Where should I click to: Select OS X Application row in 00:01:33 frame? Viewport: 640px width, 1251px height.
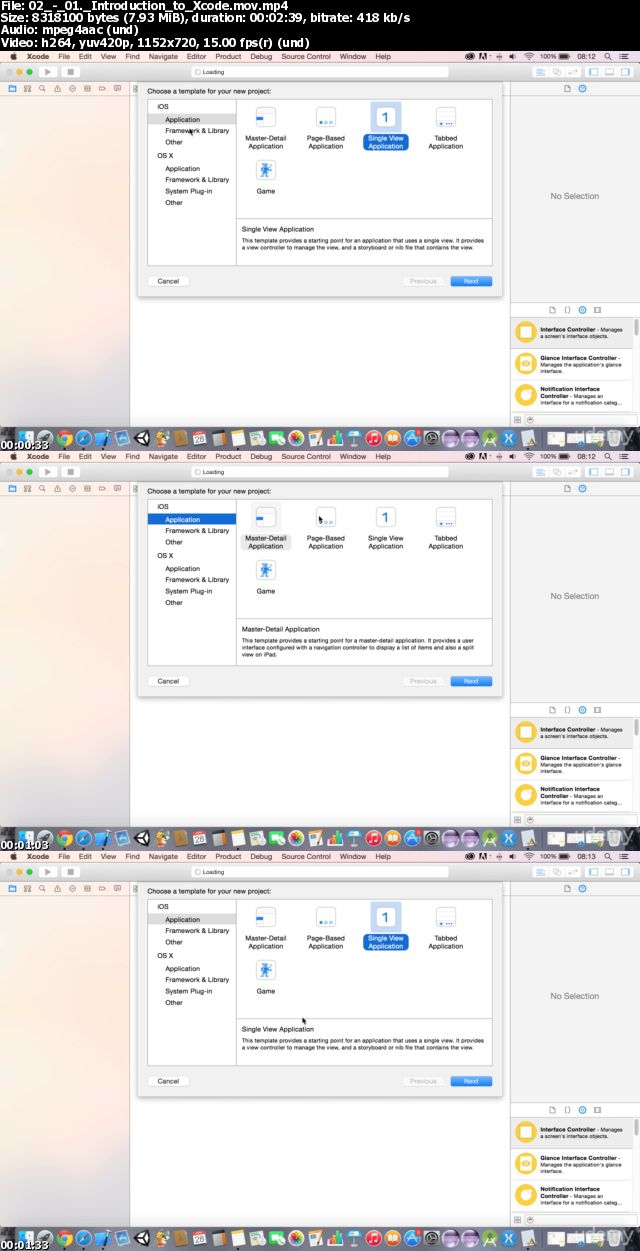tap(183, 969)
